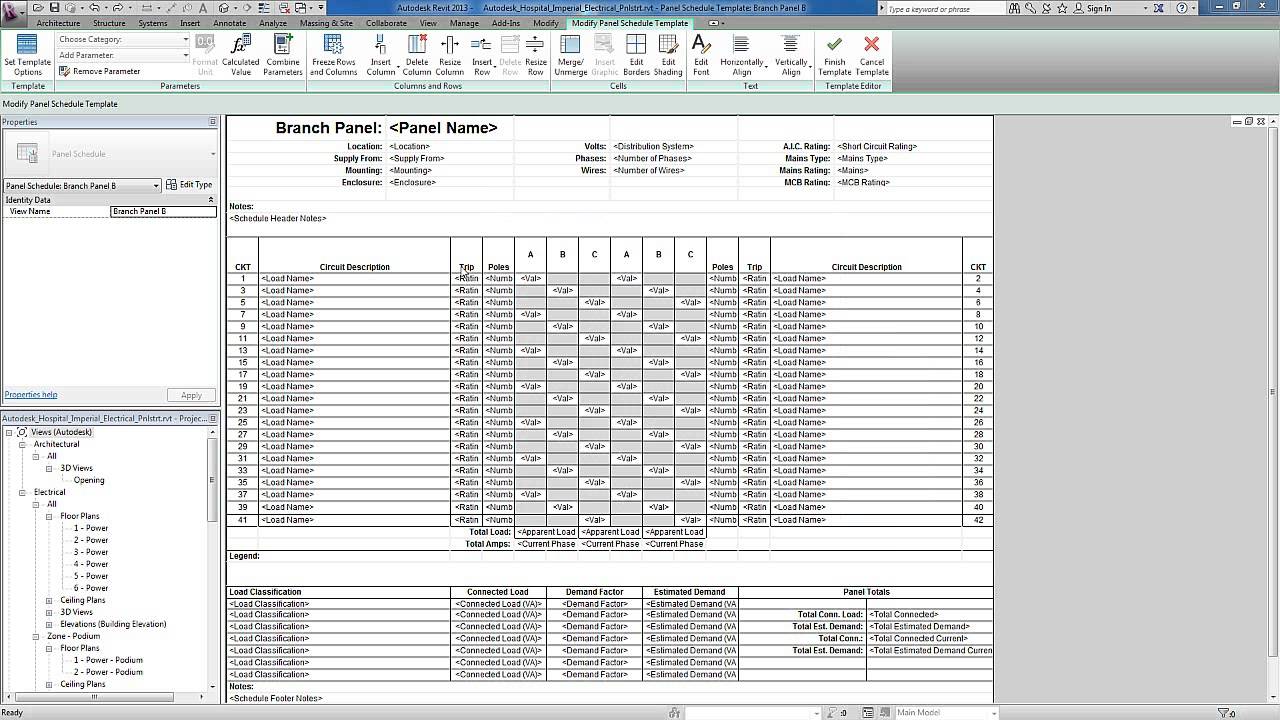Select the Opening 3D view
Screen dimensions: 1280x720
pos(88,480)
